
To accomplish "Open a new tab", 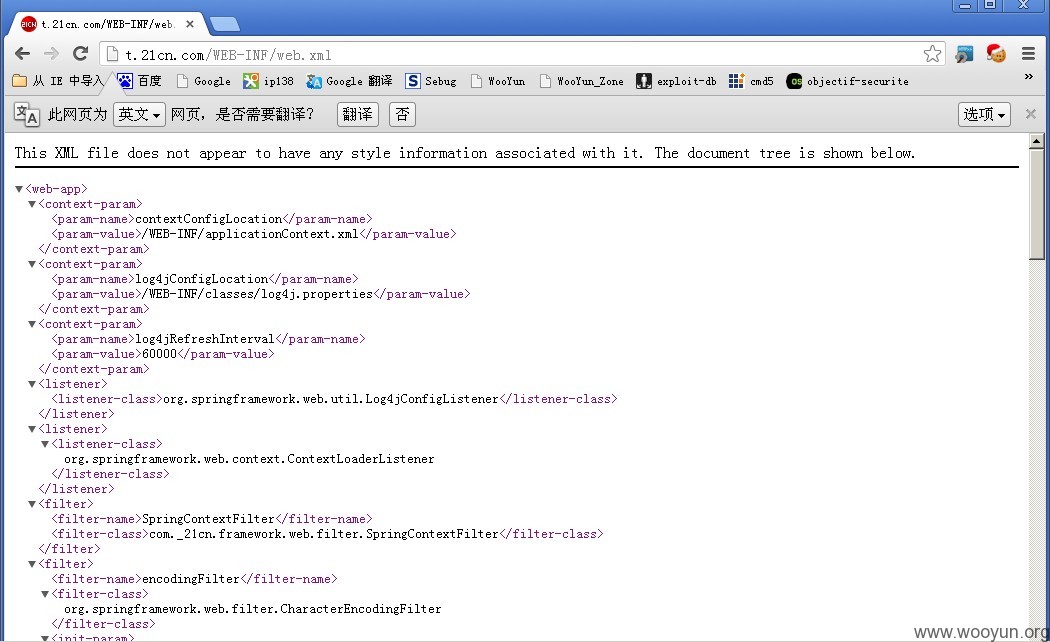I will pyautogui.click(x=225, y=25).
